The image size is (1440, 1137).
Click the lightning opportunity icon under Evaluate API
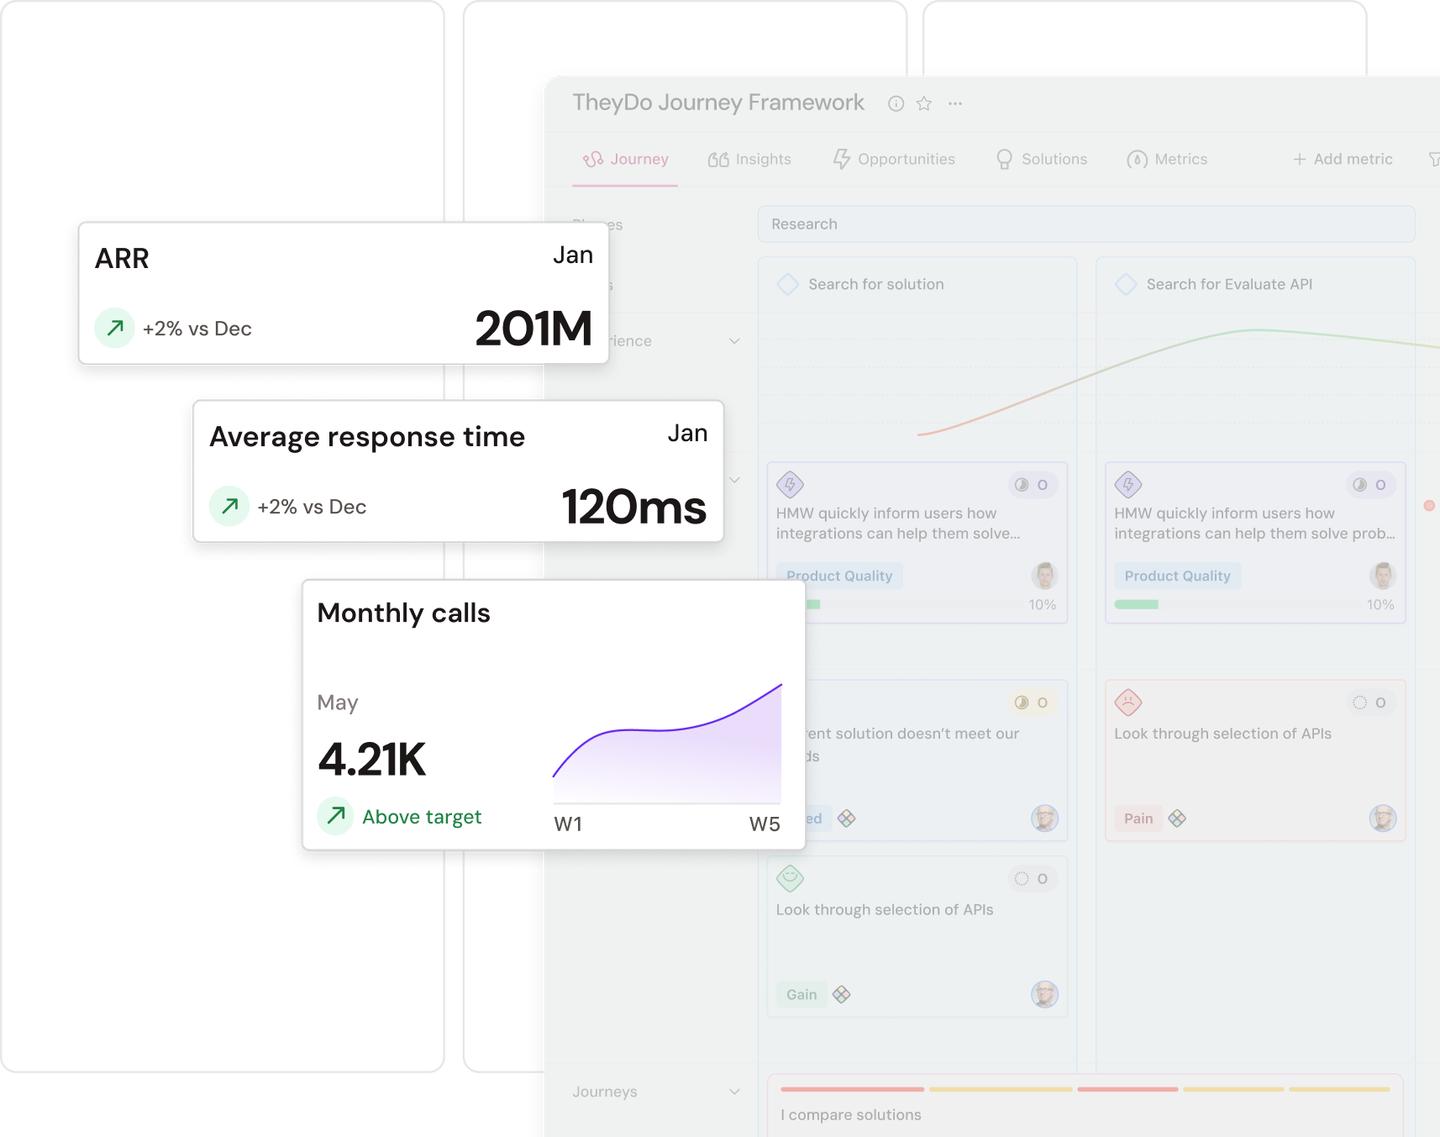click(x=1128, y=485)
